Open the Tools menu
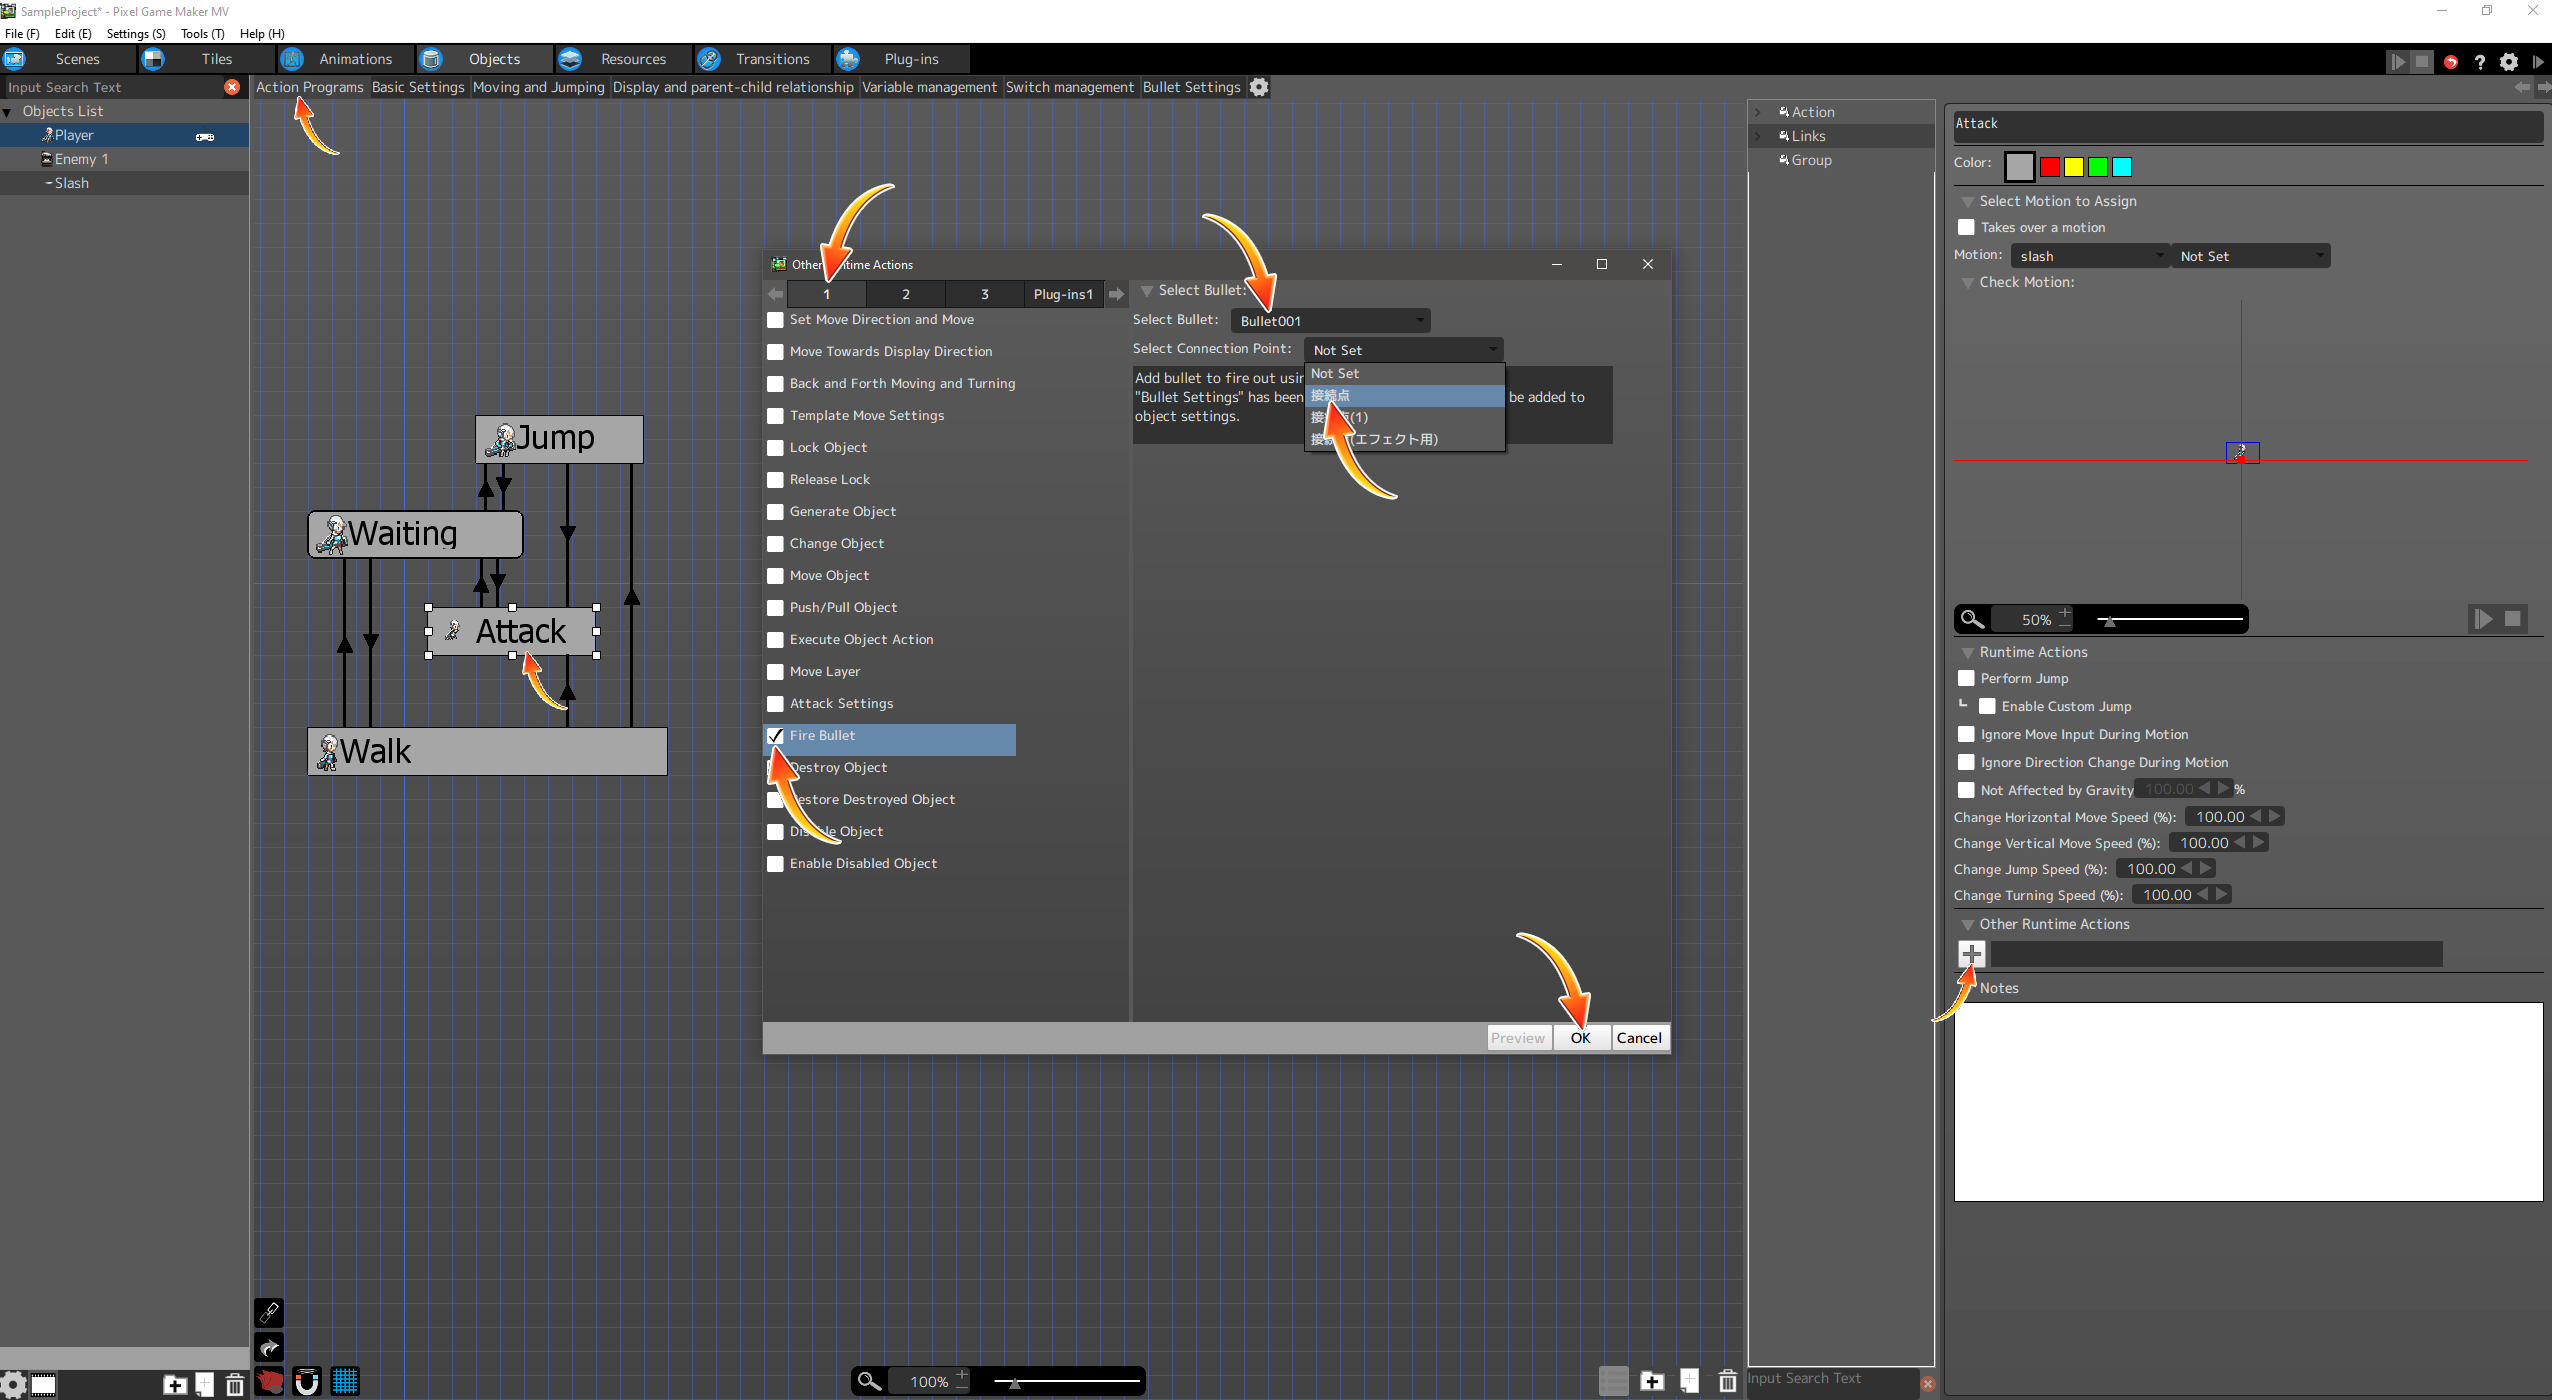Screen dimensions: 2552x1400 click(x=202, y=33)
